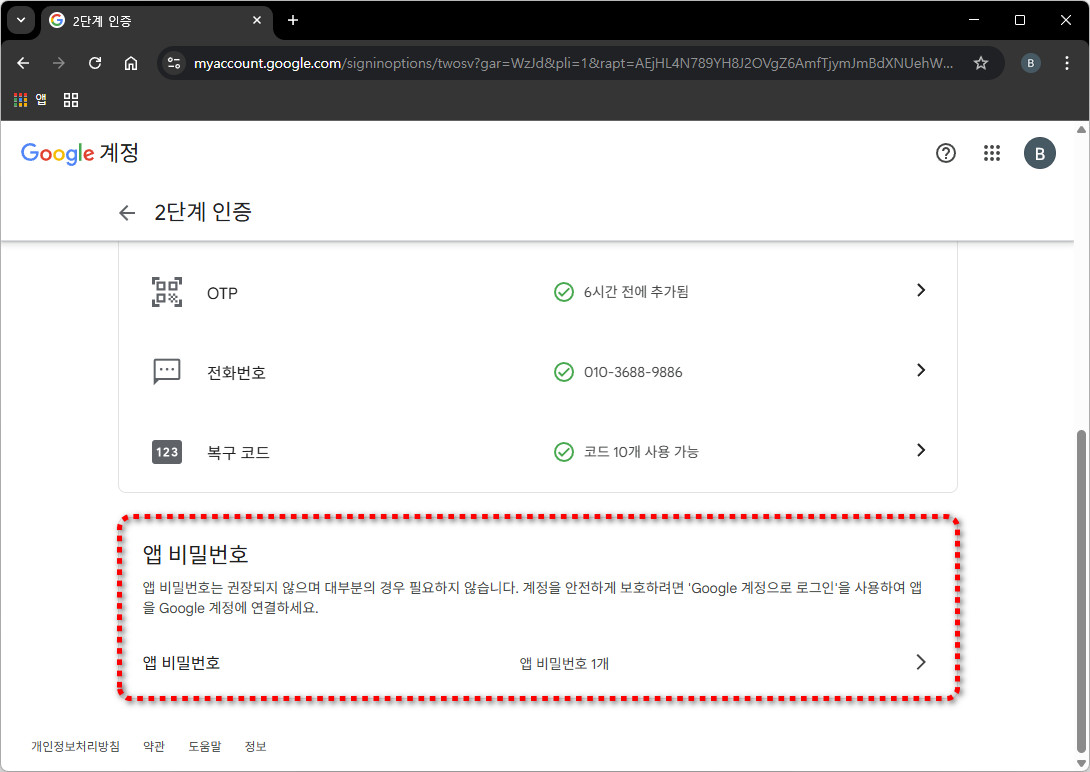Select the 2단계 인증 browser tab

(x=156, y=21)
